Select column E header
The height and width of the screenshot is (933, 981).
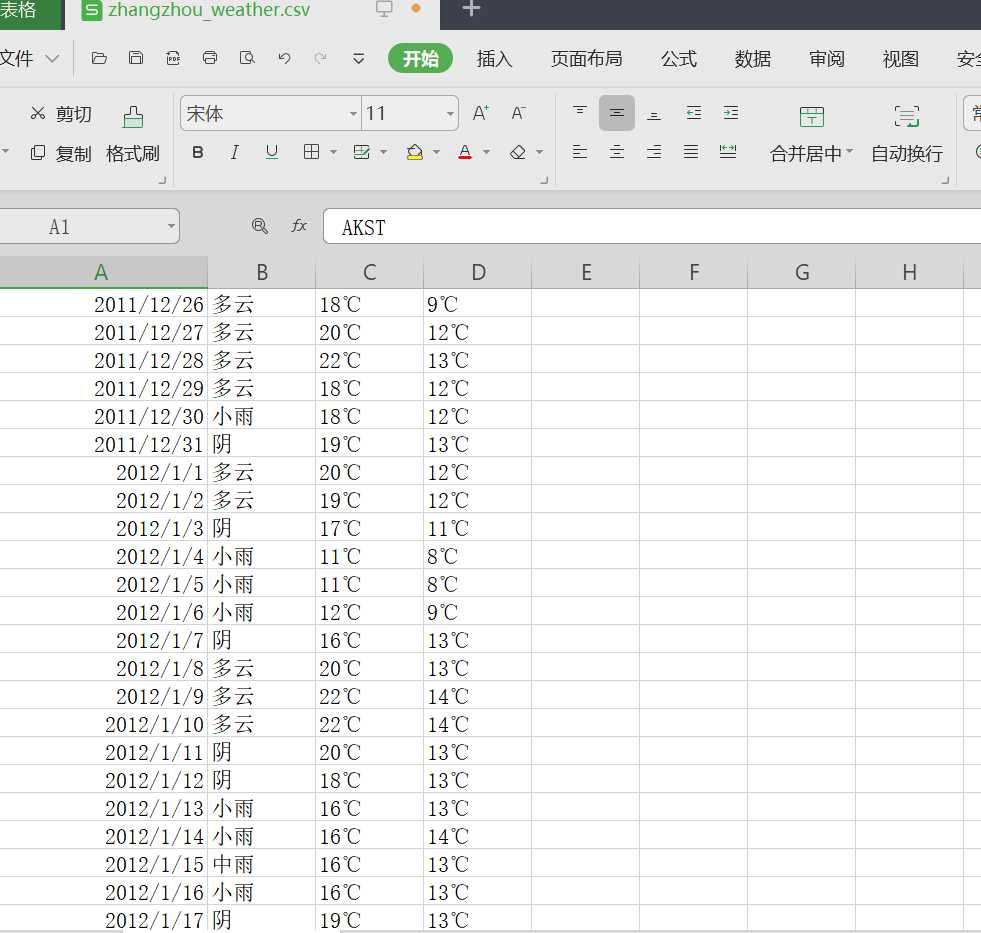click(586, 272)
